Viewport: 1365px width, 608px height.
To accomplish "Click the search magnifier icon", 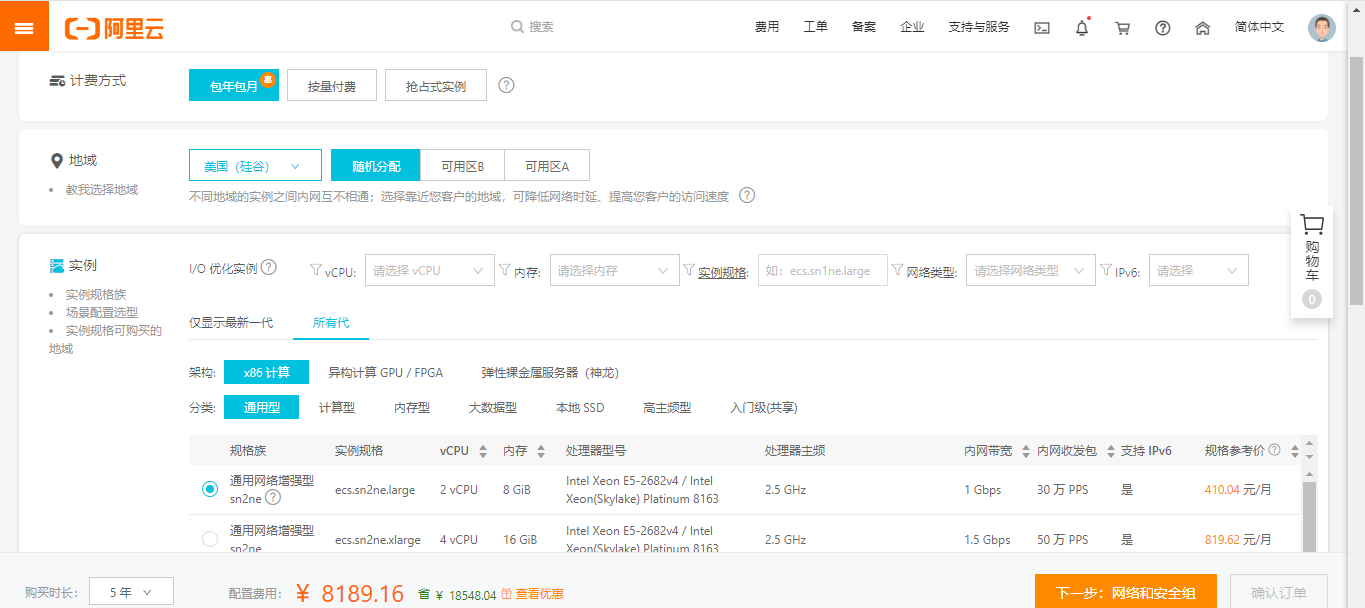I will point(517,27).
